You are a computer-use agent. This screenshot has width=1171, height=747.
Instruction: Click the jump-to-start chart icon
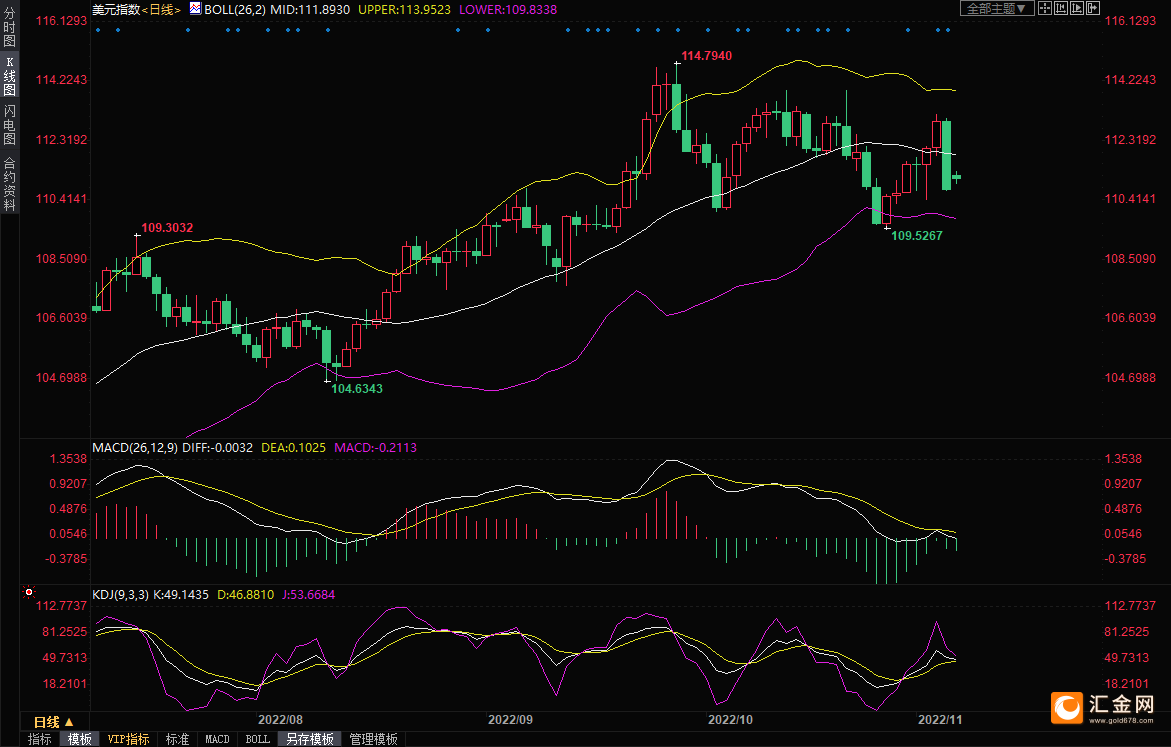pos(1061,8)
